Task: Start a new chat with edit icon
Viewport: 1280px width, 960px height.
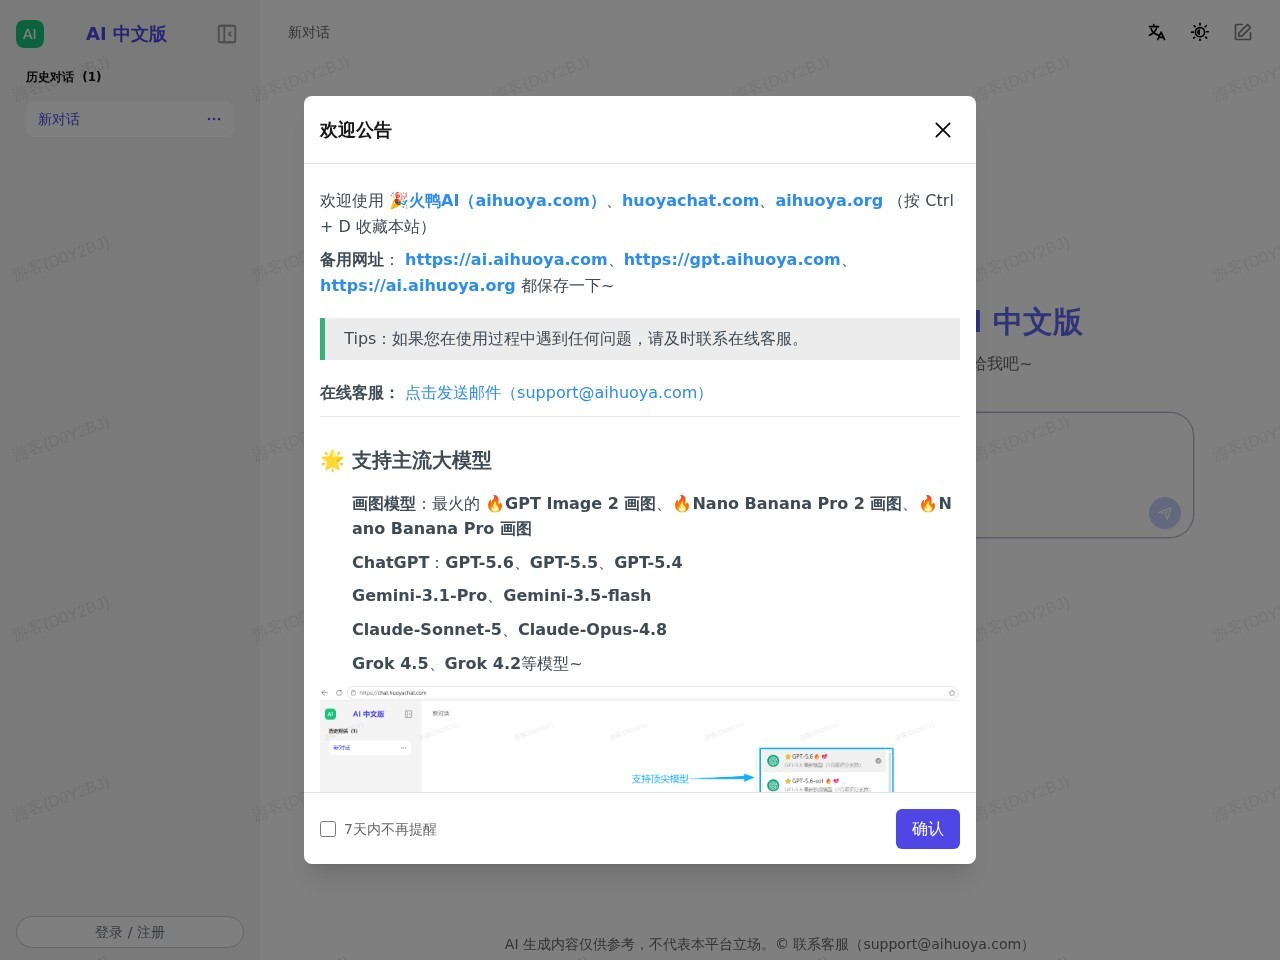Action: pos(1243,32)
